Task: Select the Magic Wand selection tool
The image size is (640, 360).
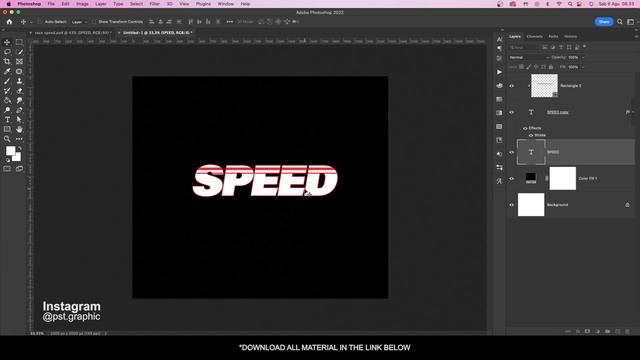Action: point(19,52)
